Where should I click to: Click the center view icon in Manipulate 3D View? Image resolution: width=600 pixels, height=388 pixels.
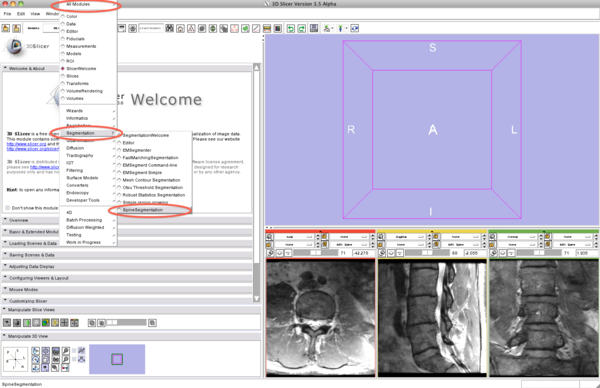[46, 351]
